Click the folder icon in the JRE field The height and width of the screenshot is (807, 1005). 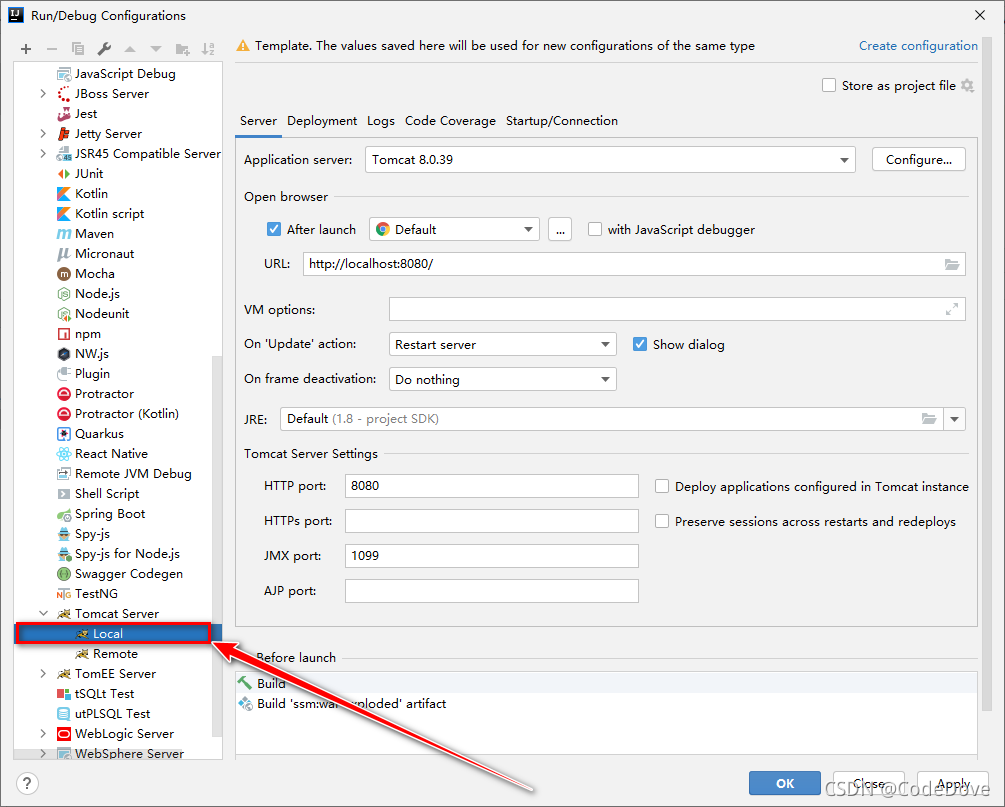click(929, 419)
